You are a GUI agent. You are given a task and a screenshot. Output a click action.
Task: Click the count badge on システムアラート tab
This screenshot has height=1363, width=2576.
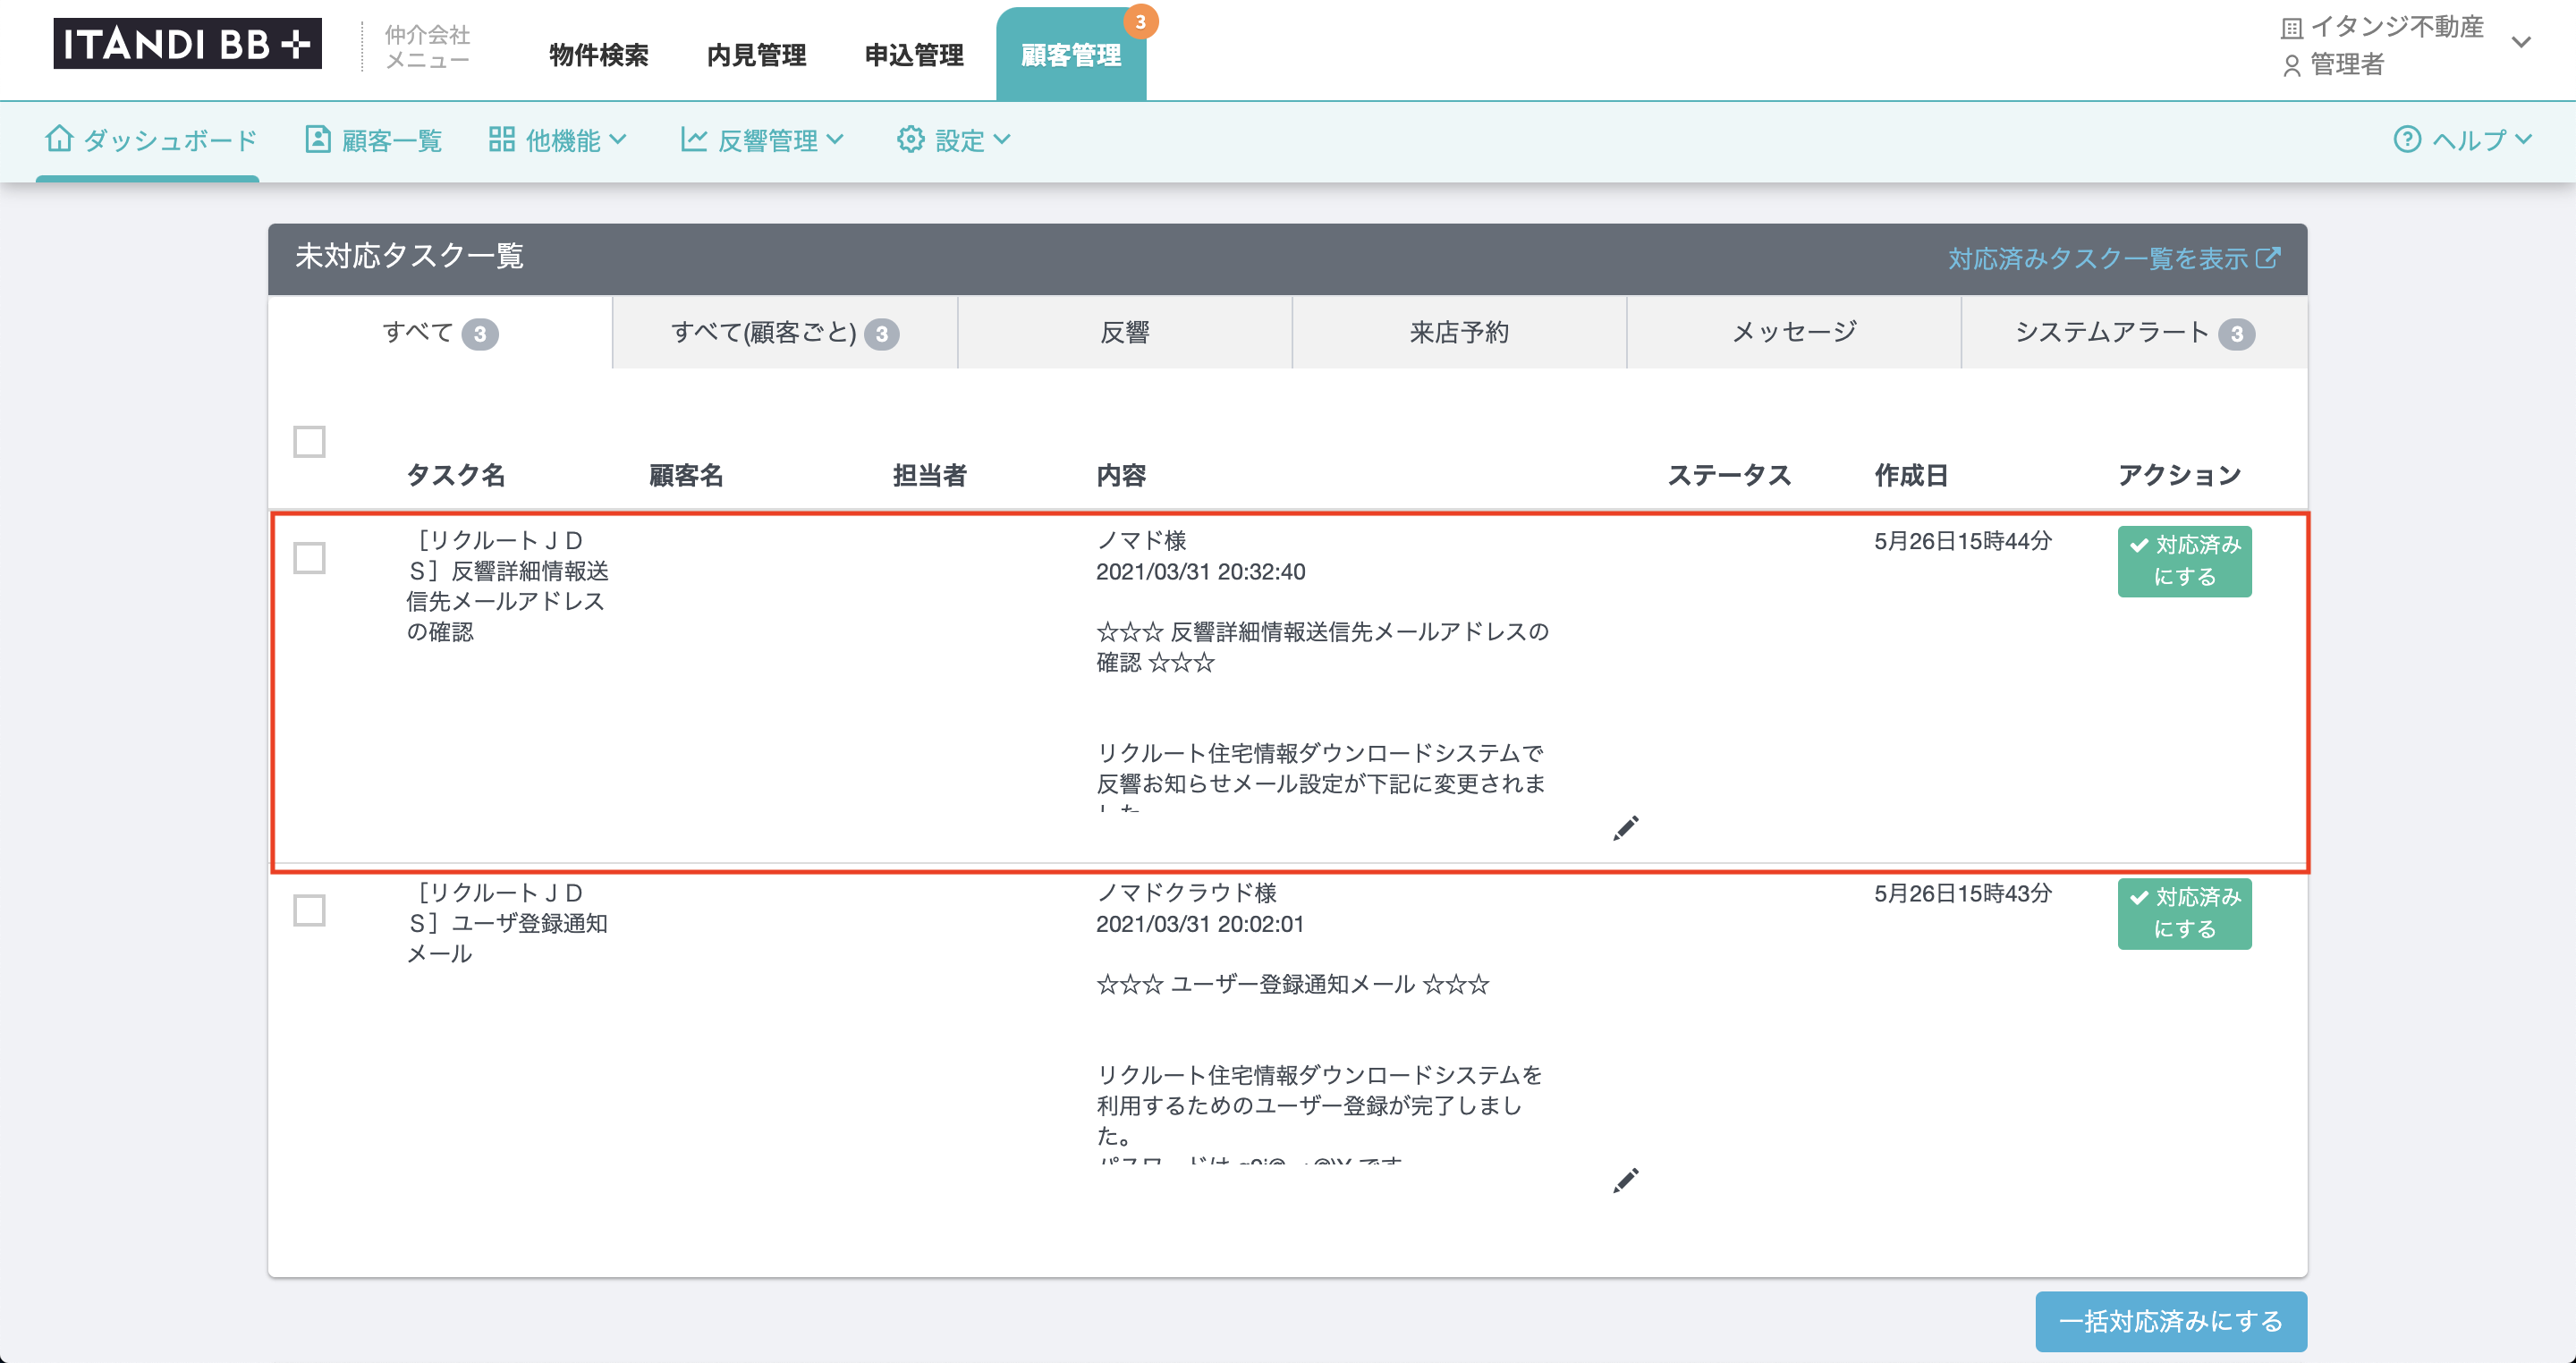click(x=2236, y=334)
